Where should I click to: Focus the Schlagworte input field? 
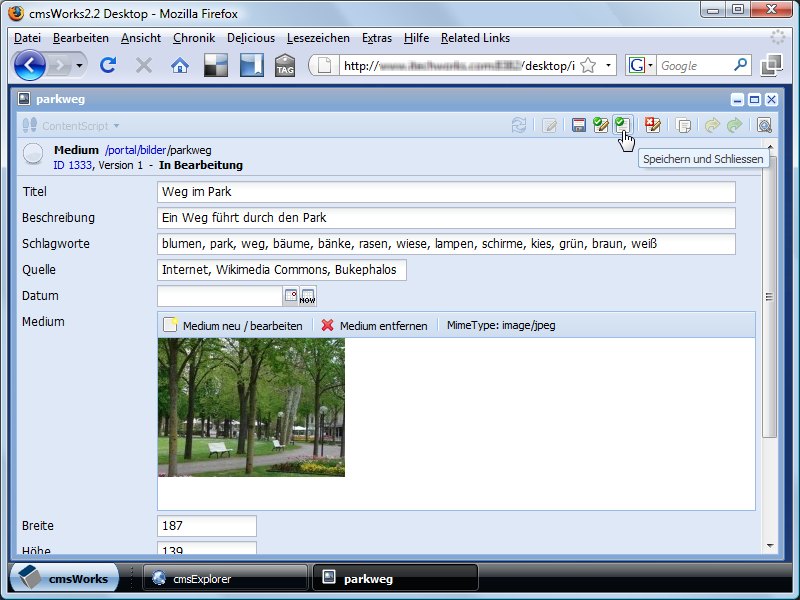[x=446, y=244]
